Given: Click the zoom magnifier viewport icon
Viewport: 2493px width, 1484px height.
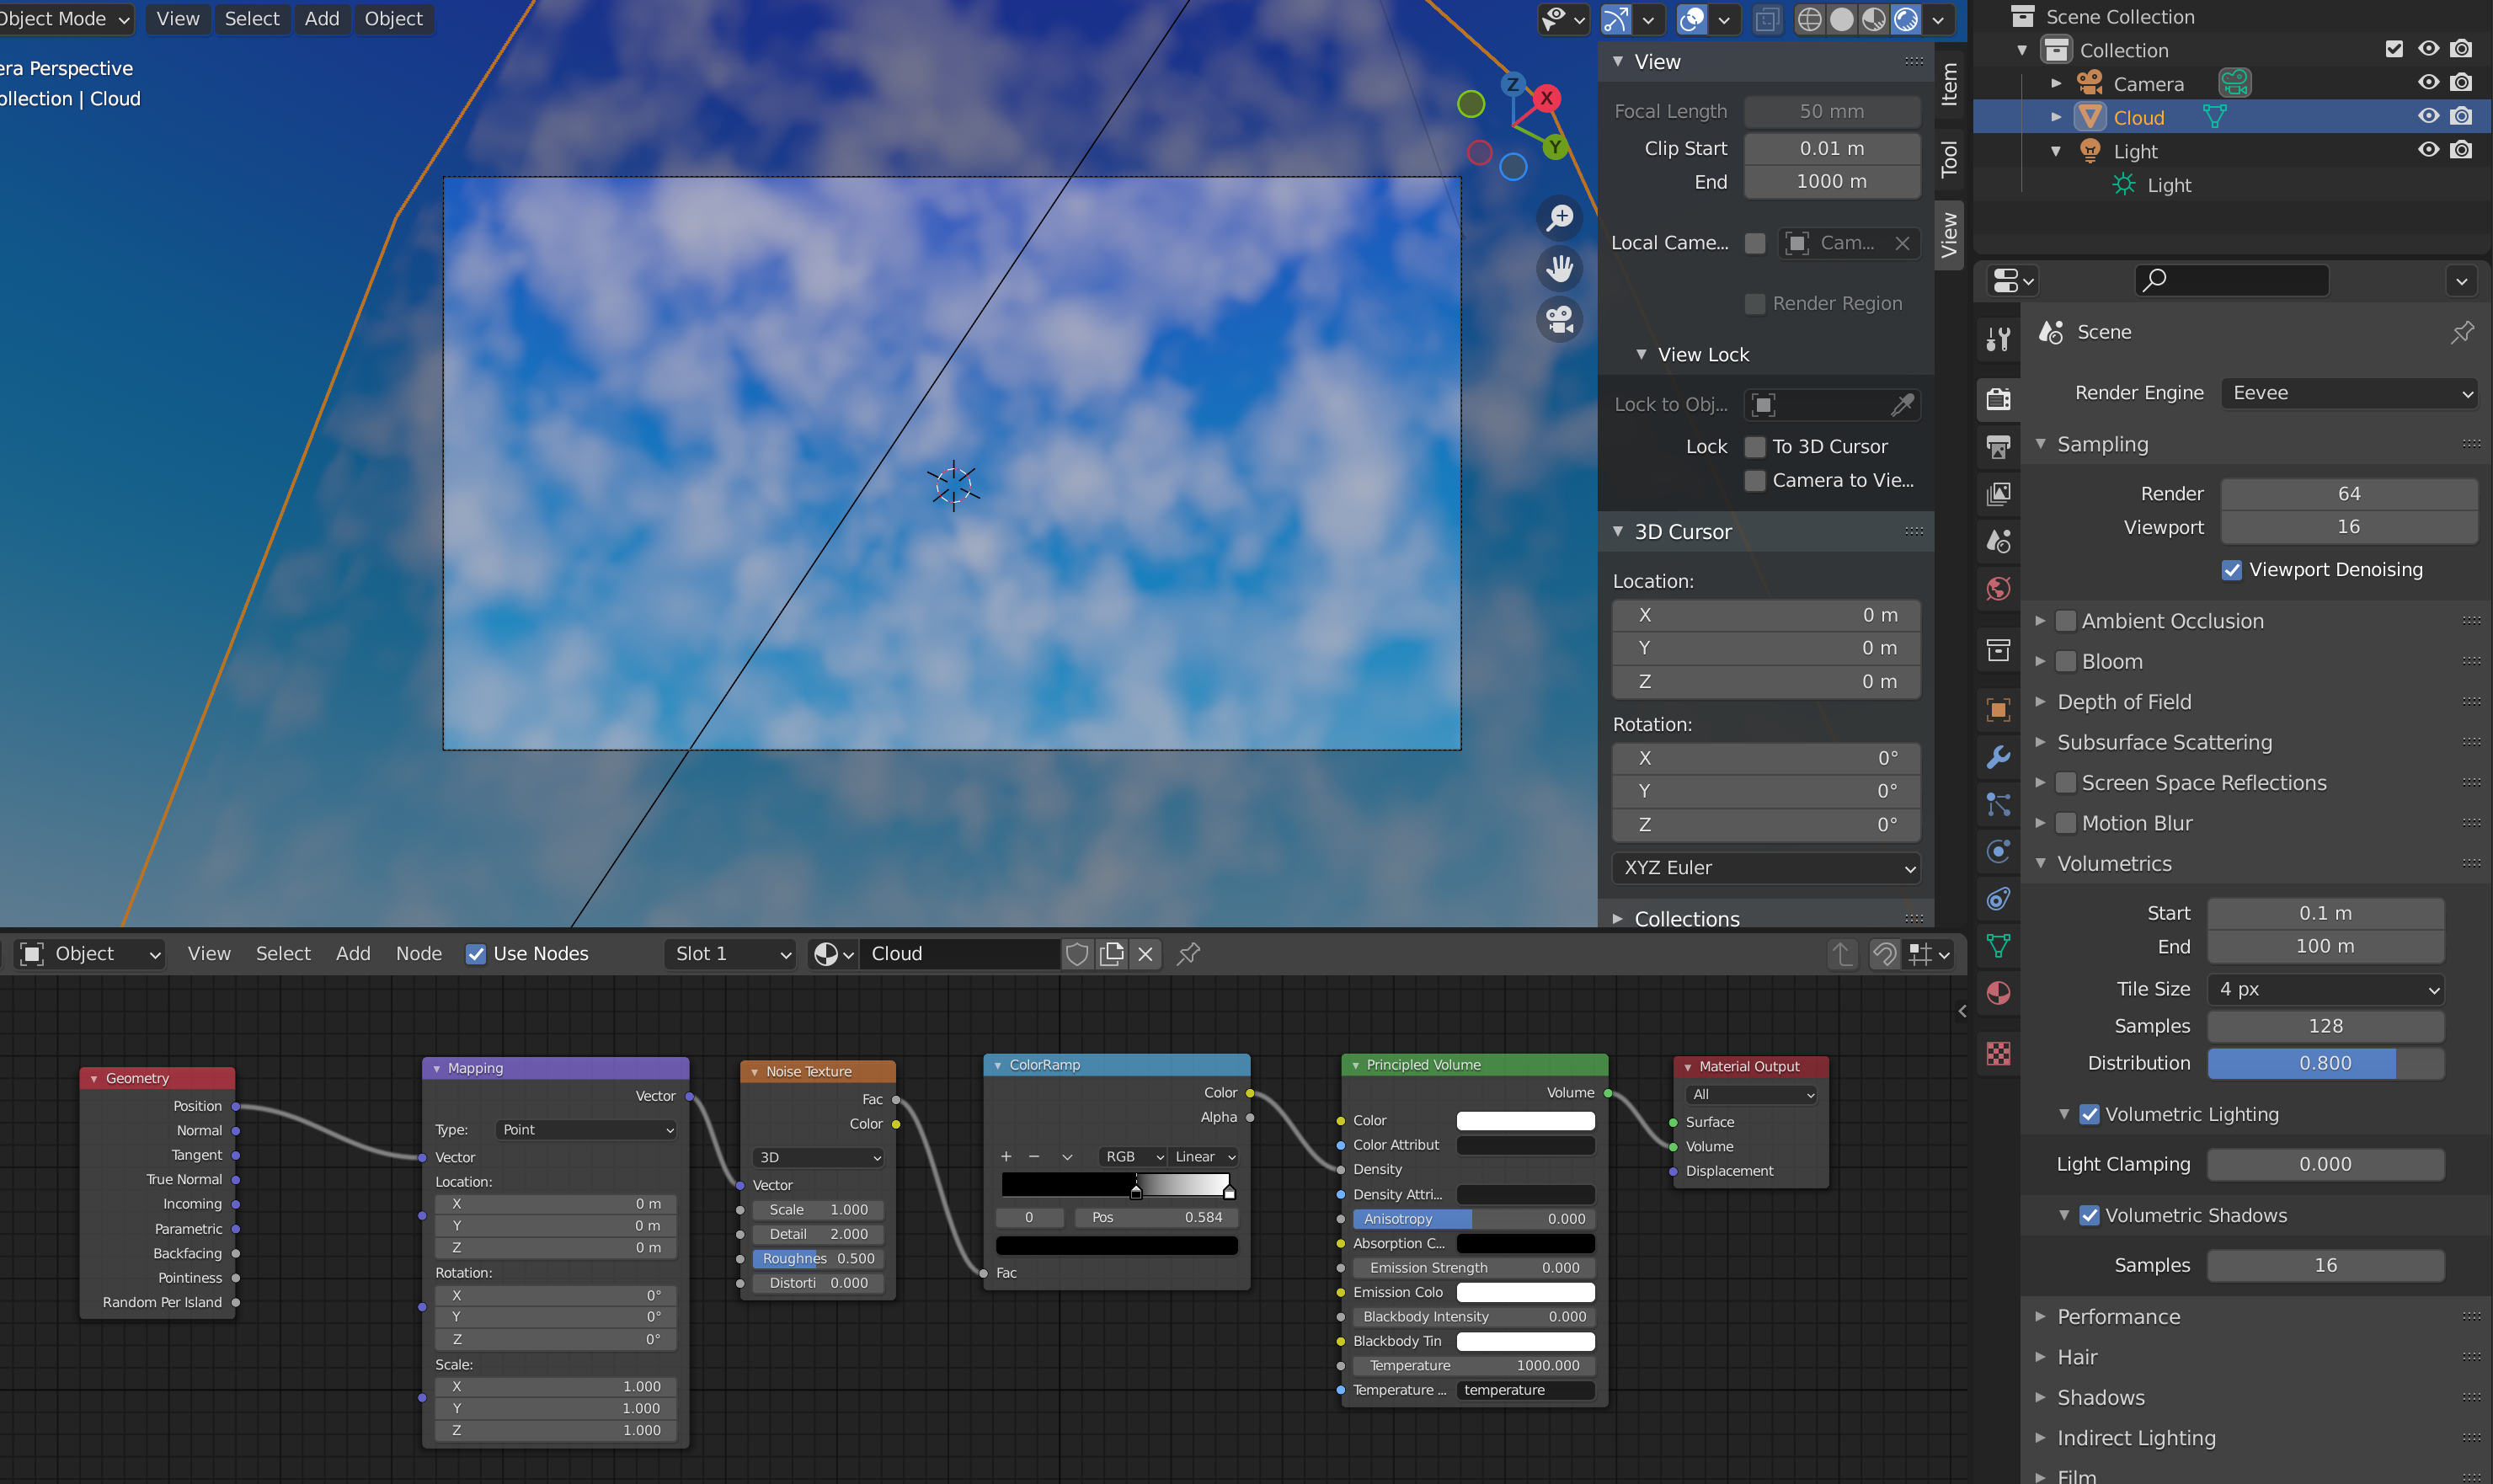Looking at the screenshot, I should coord(1559,218).
